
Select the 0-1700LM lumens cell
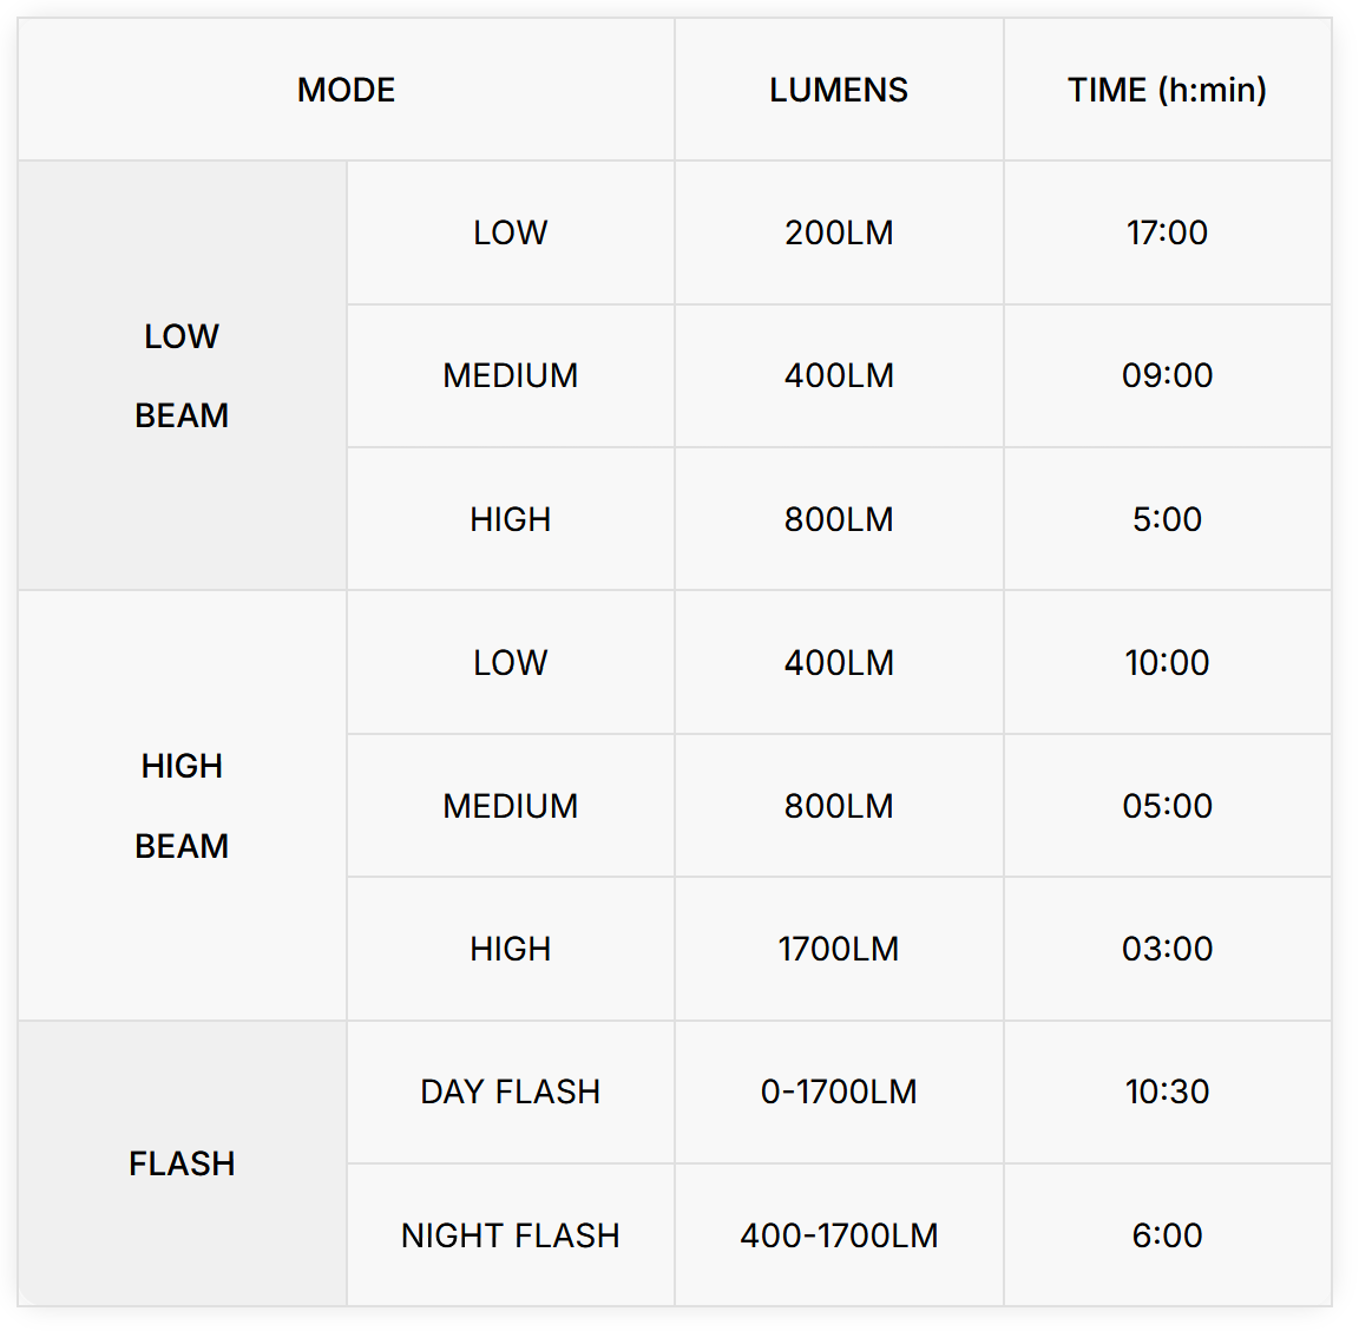coord(839,1092)
